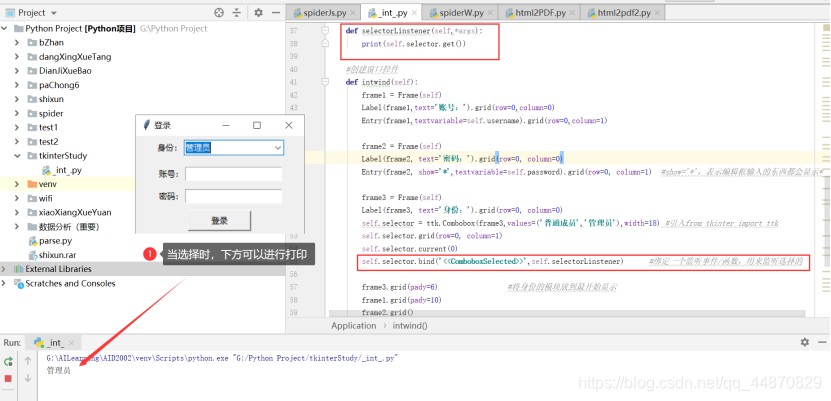Close the html2pdf2.py tab
Image resolution: width=831 pixels, height=401 pixels.
coord(656,13)
